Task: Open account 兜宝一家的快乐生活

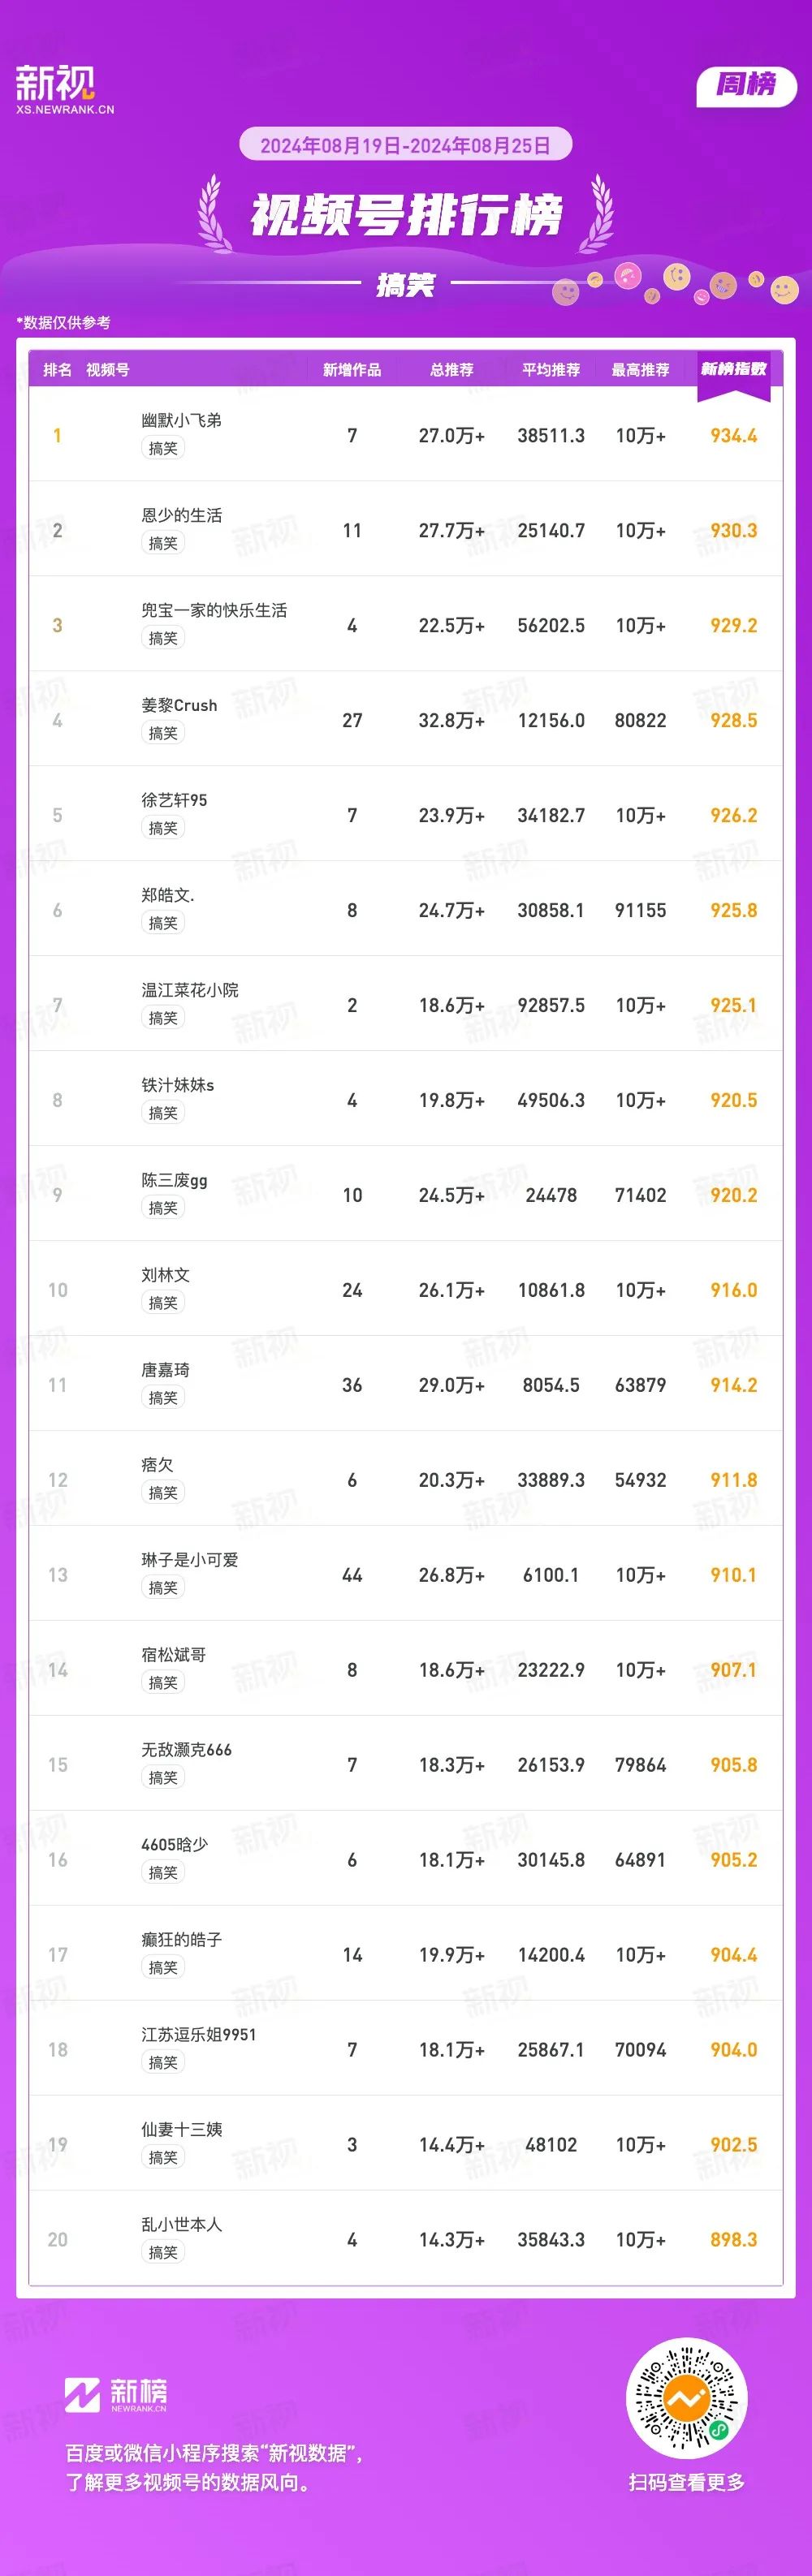Action: (214, 610)
